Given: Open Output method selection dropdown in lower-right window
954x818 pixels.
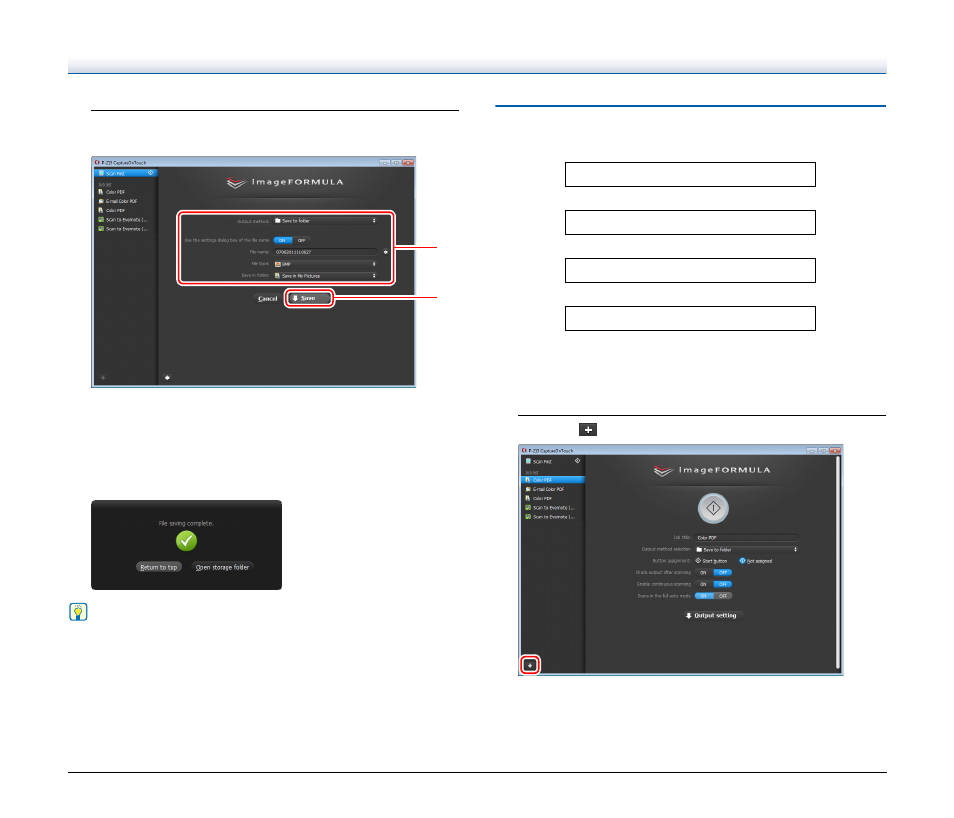Looking at the screenshot, I should [747, 550].
